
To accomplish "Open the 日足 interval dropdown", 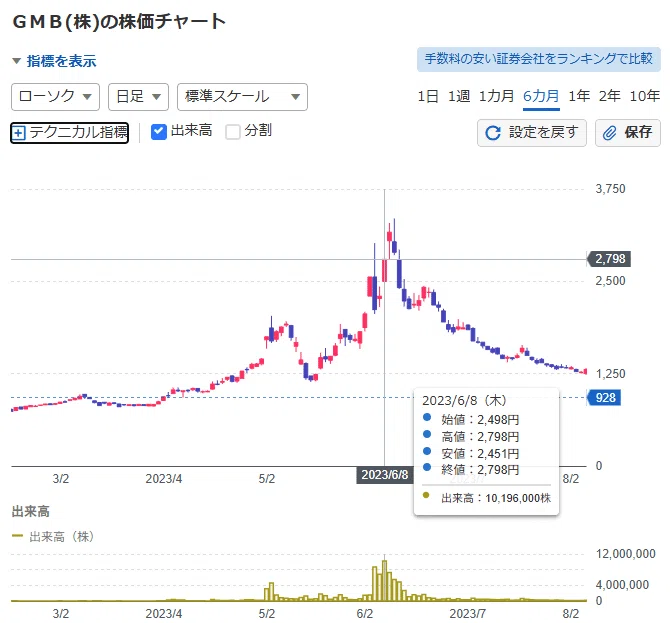I will (138, 97).
